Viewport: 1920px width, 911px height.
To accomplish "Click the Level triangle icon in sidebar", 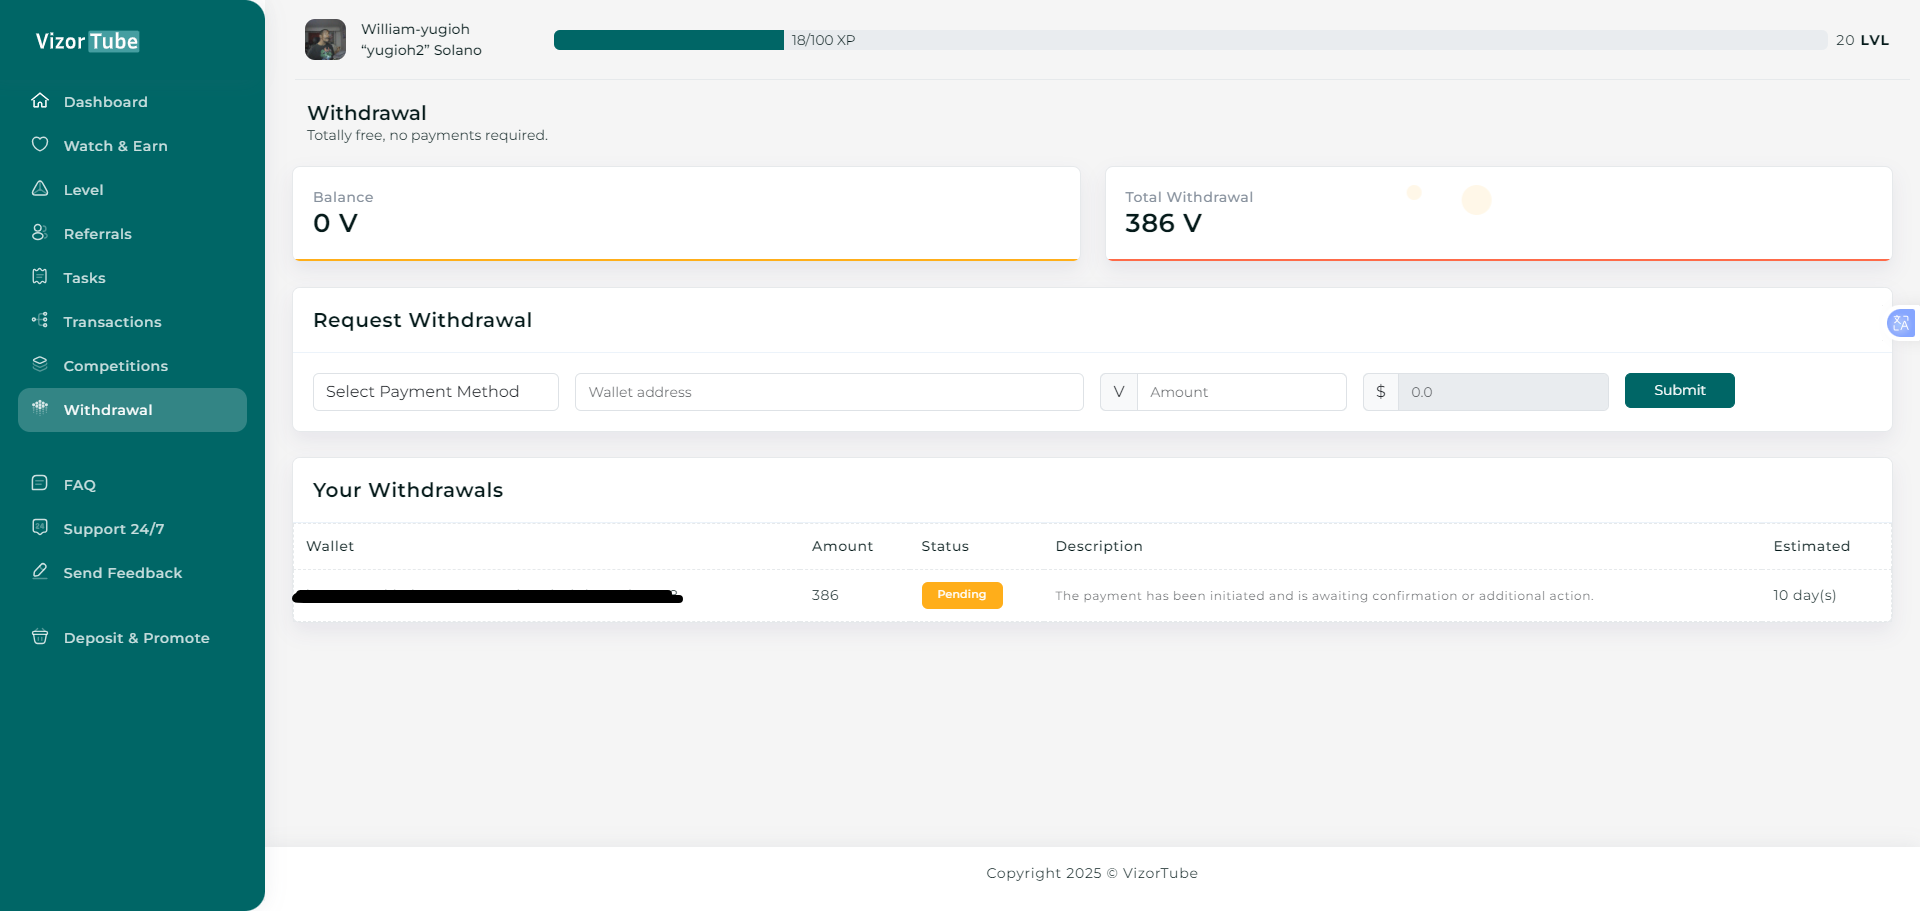I will tap(40, 189).
